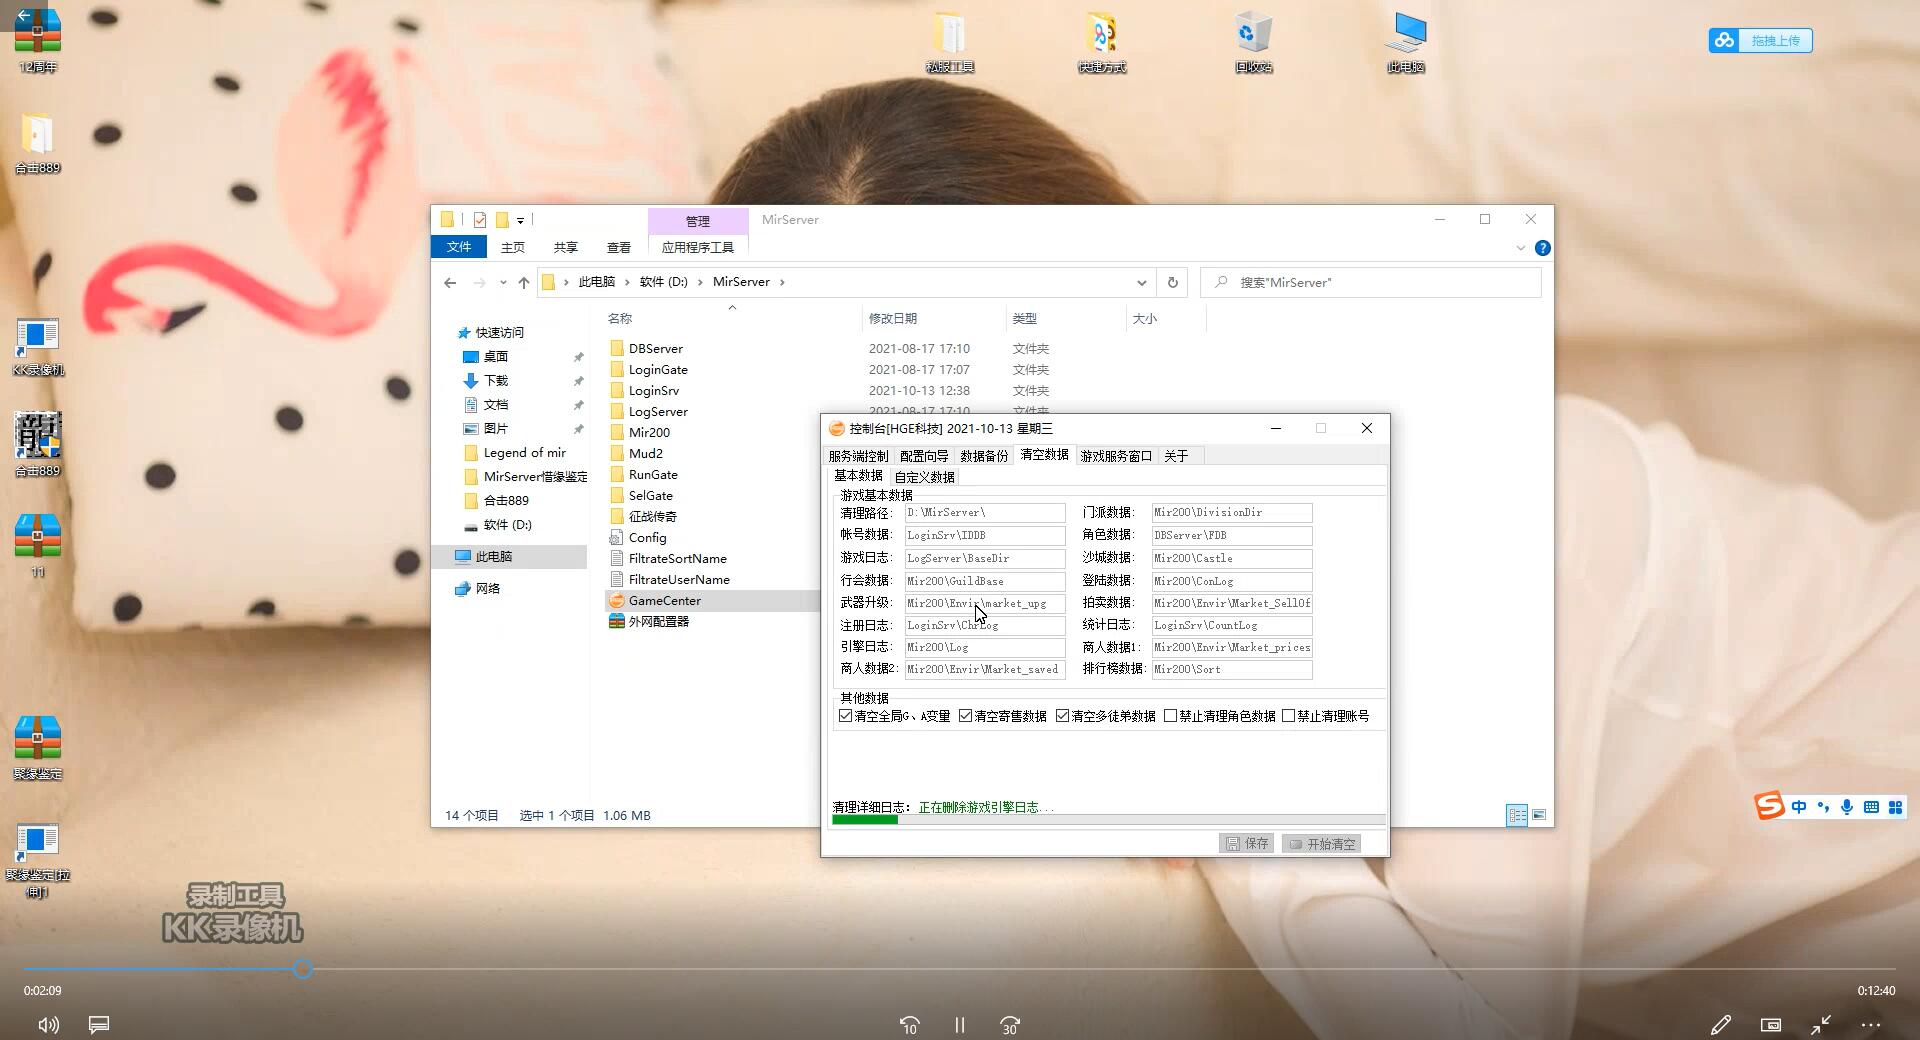Expand the address bar history dropdown
The image size is (1920, 1040).
pyautogui.click(x=1141, y=282)
